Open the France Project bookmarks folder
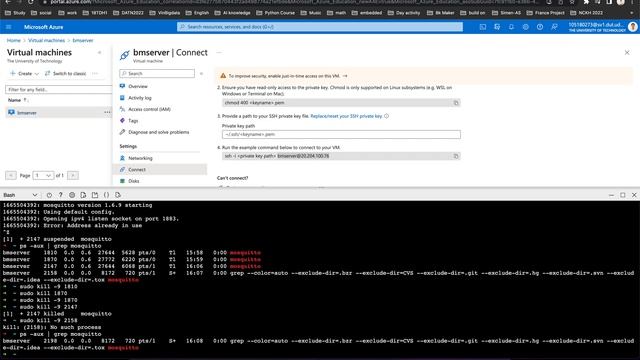Image resolution: width=640 pixels, height=360 pixels. [546, 13]
